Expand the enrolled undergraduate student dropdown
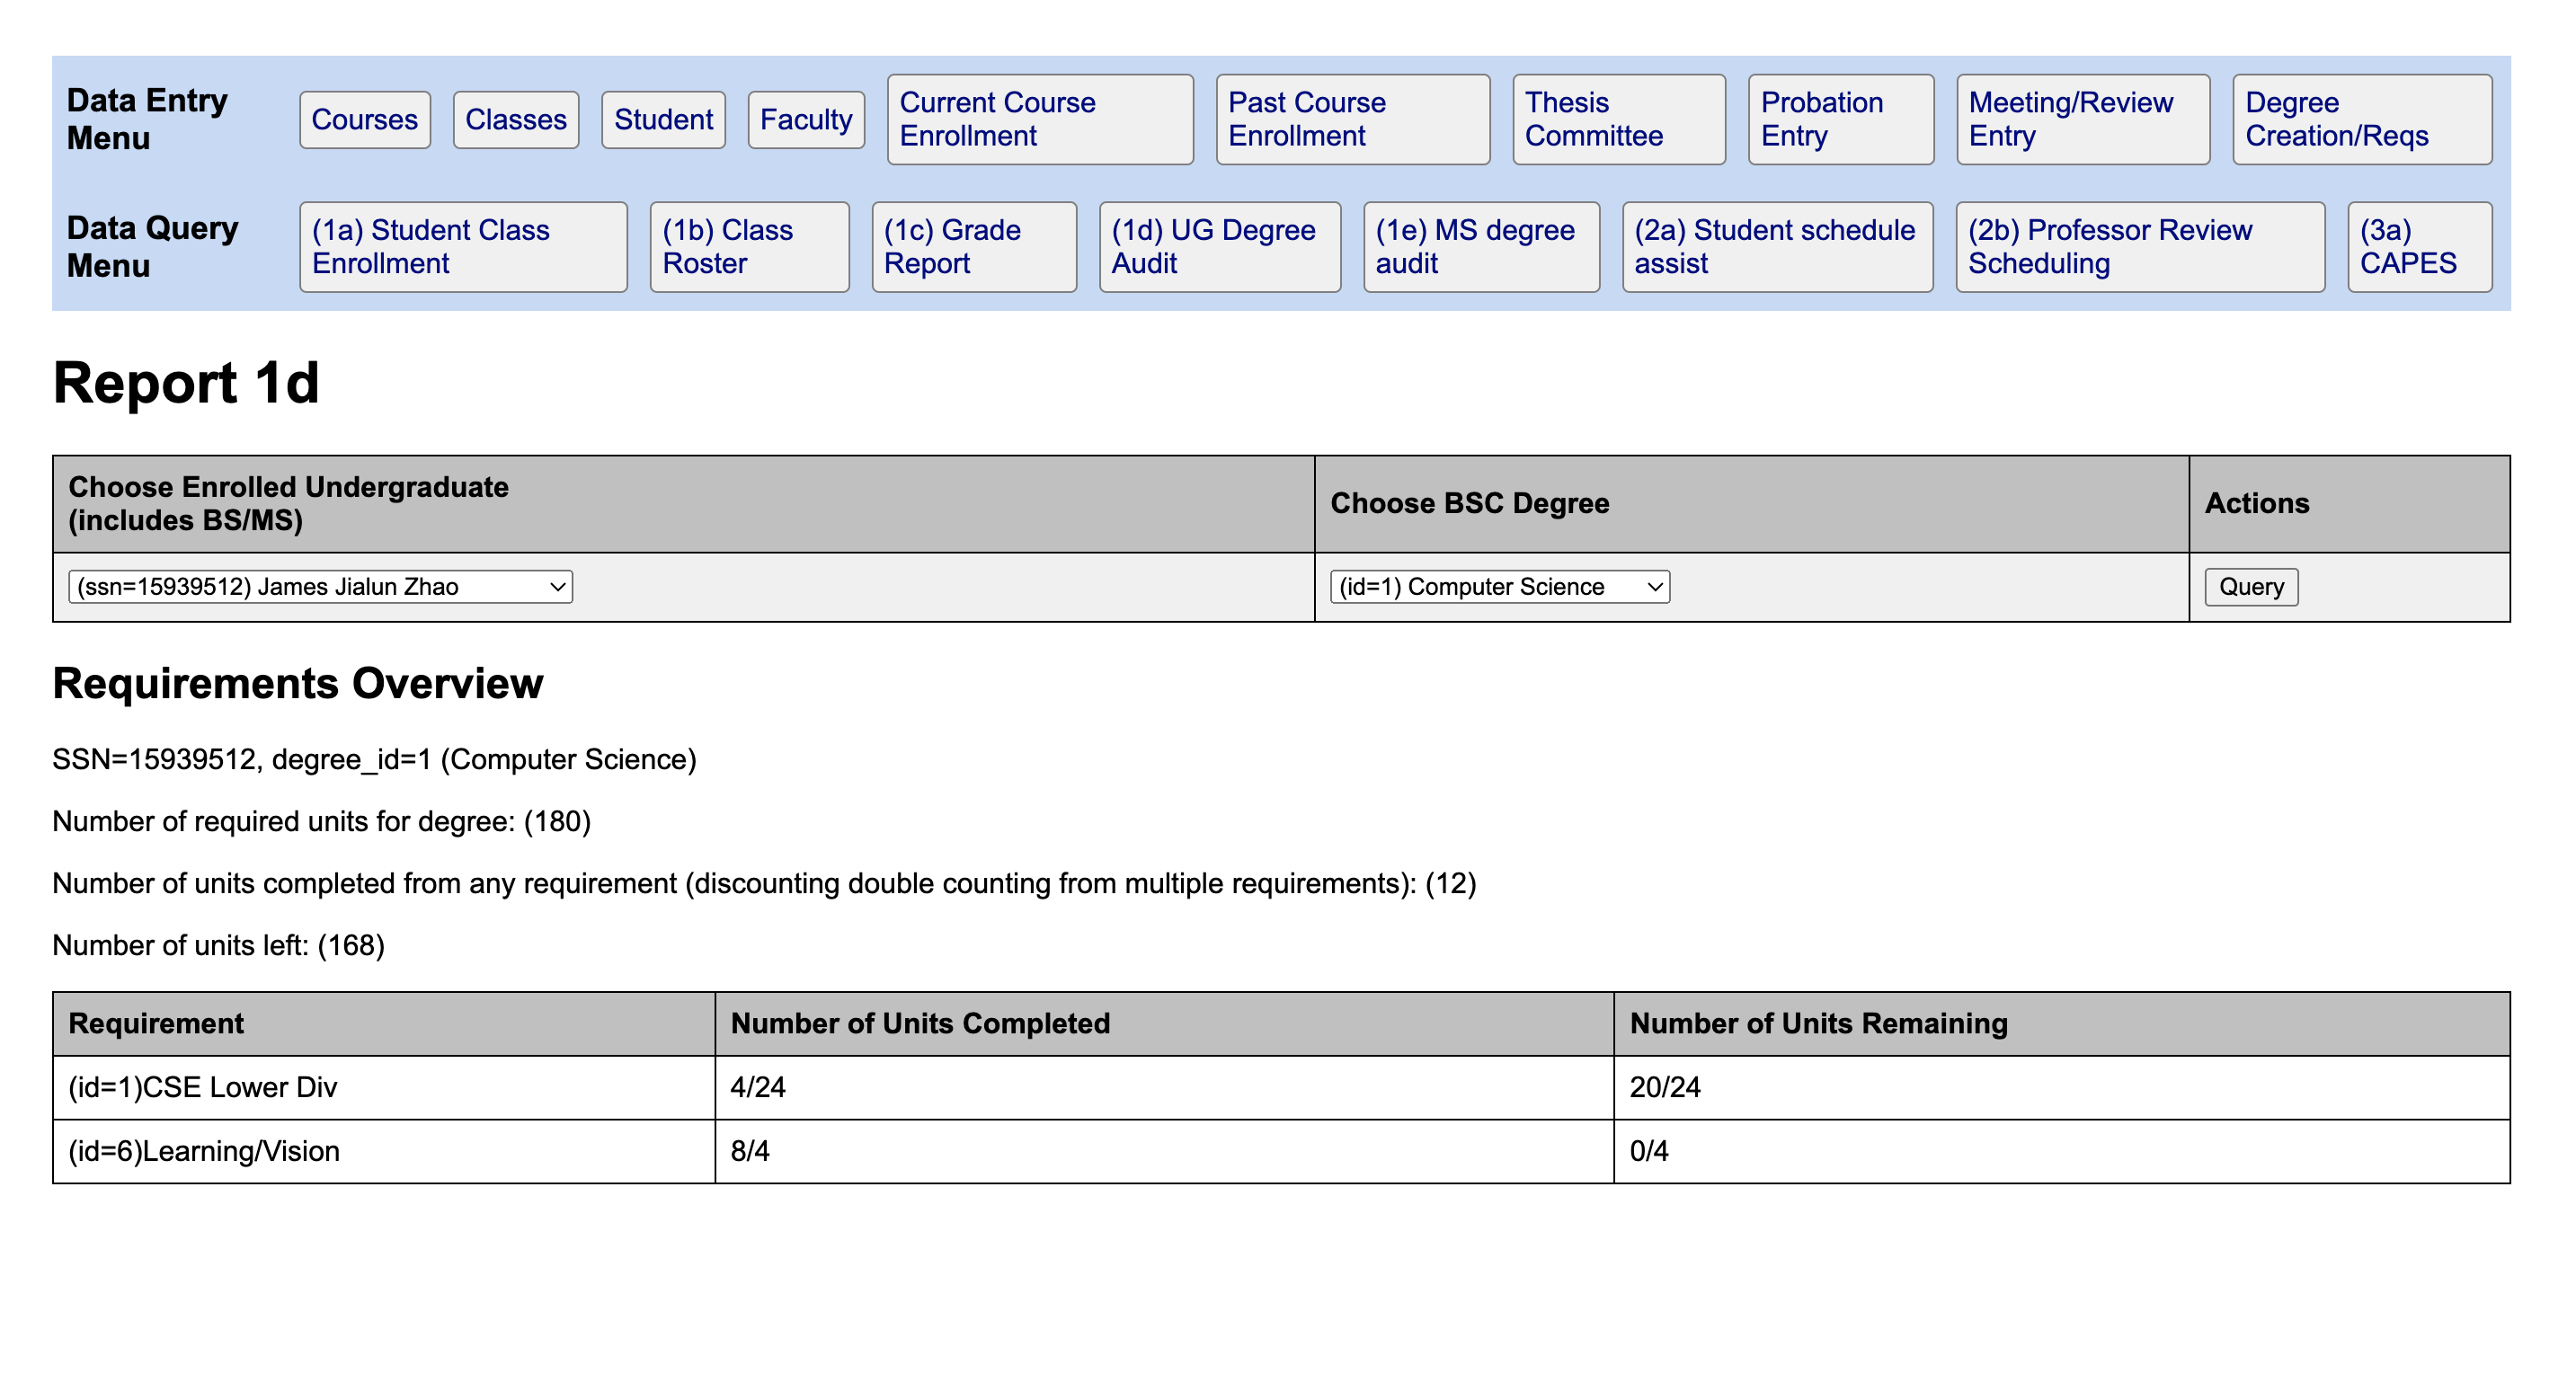Image resolution: width=2576 pixels, height=1373 pixels. [320, 587]
